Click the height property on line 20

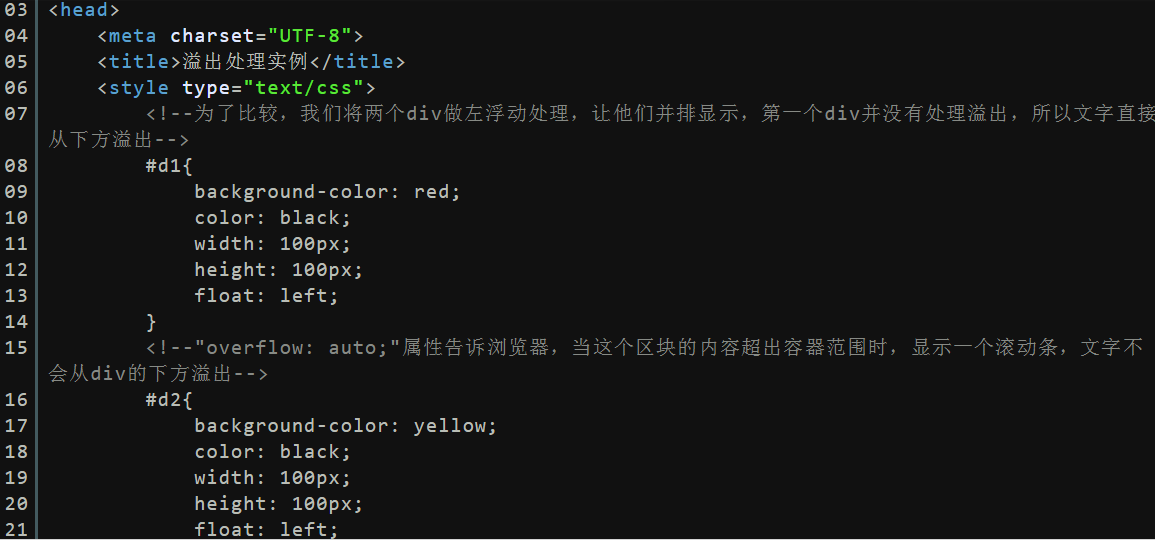pyautogui.click(x=230, y=504)
